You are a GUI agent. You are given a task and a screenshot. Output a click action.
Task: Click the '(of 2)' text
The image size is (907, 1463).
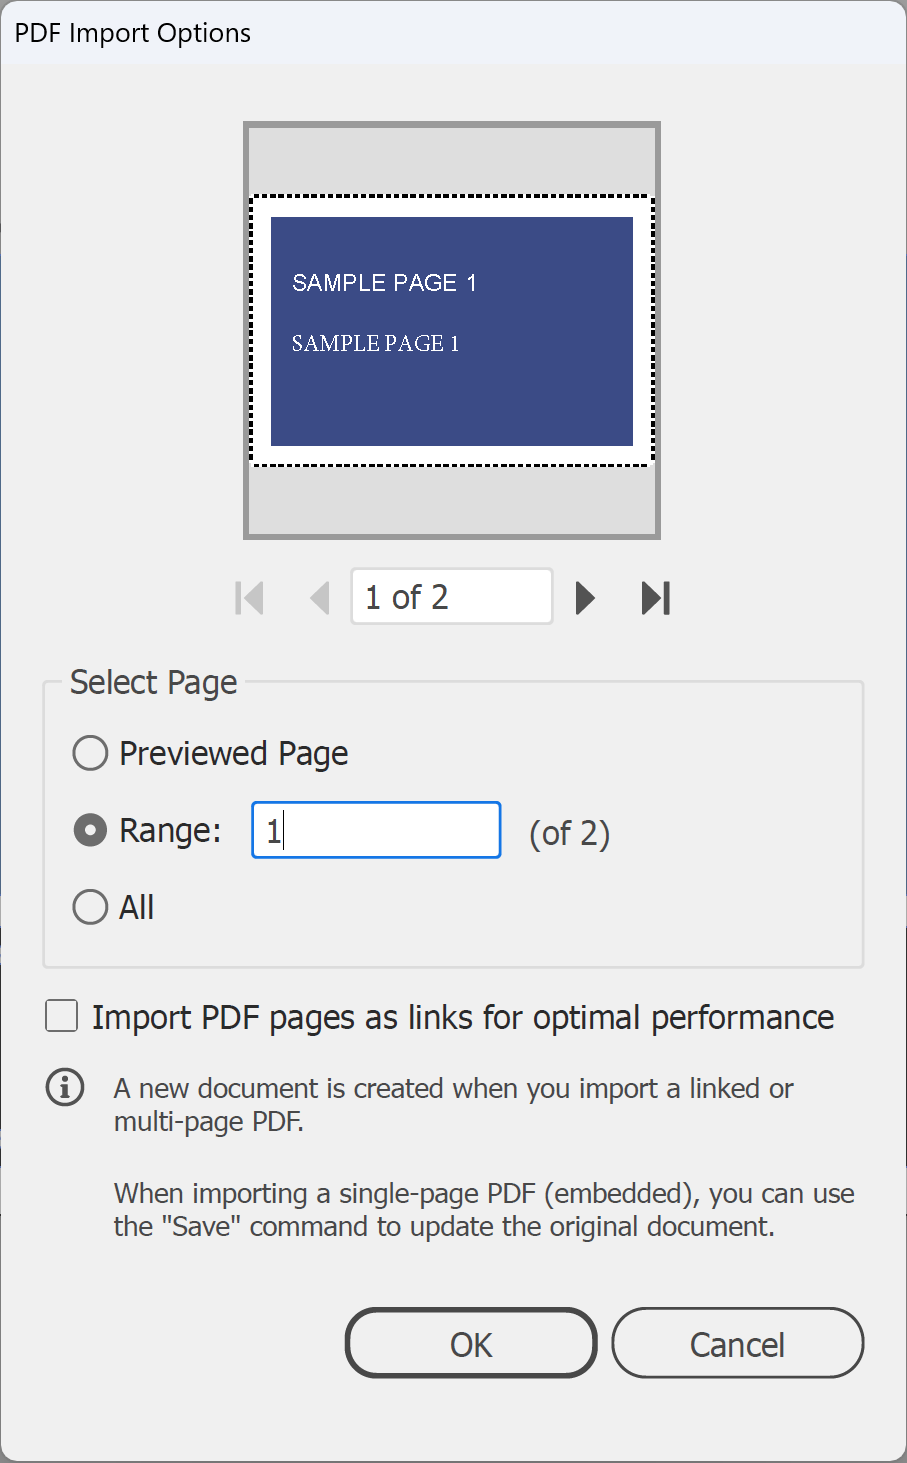570,833
